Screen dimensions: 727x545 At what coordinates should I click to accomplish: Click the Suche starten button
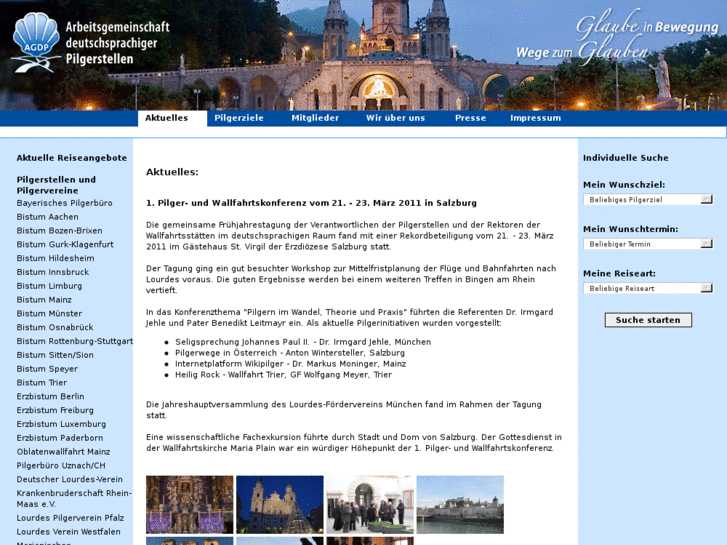coord(648,320)
